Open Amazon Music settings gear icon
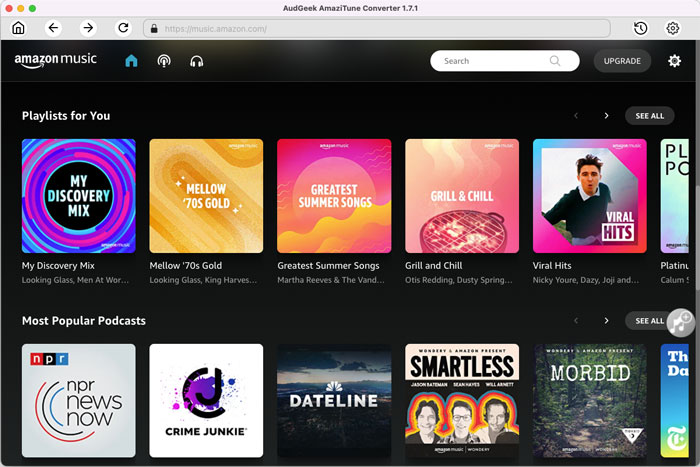The image size is (700, 467). pos(674,61)
